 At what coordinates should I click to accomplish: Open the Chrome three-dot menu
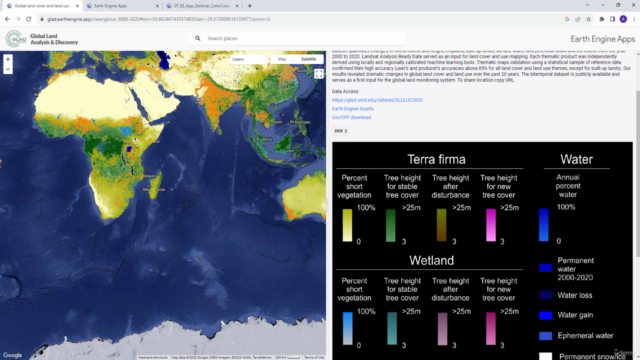(634, 19)
